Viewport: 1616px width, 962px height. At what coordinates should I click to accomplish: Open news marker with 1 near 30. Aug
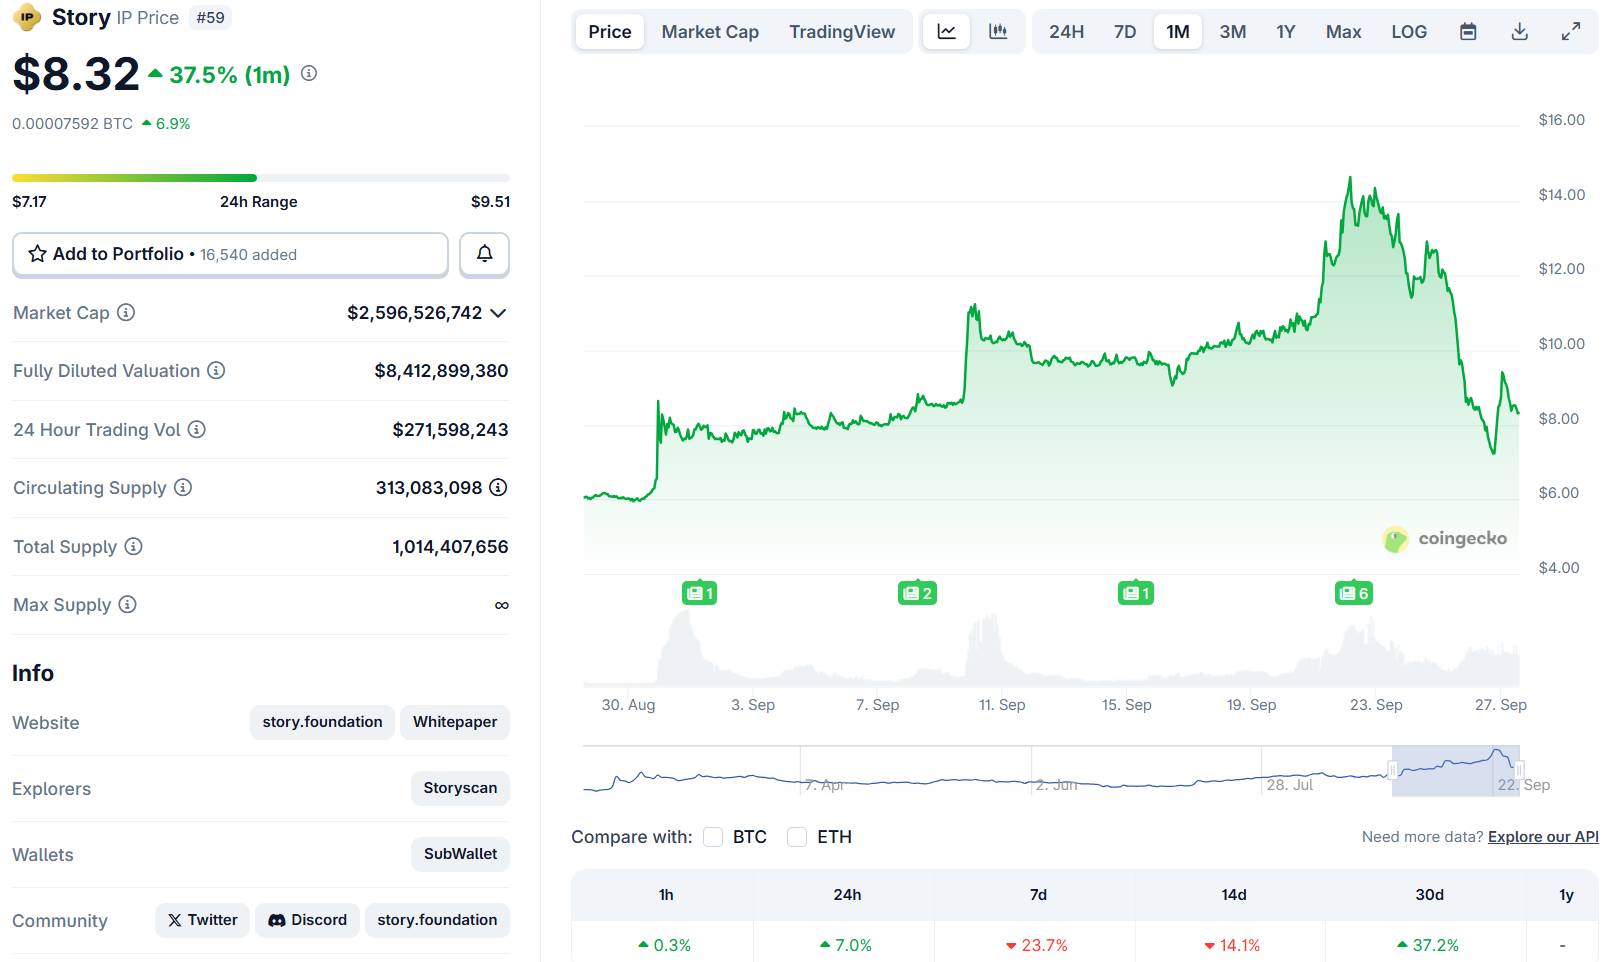(699, 593)
